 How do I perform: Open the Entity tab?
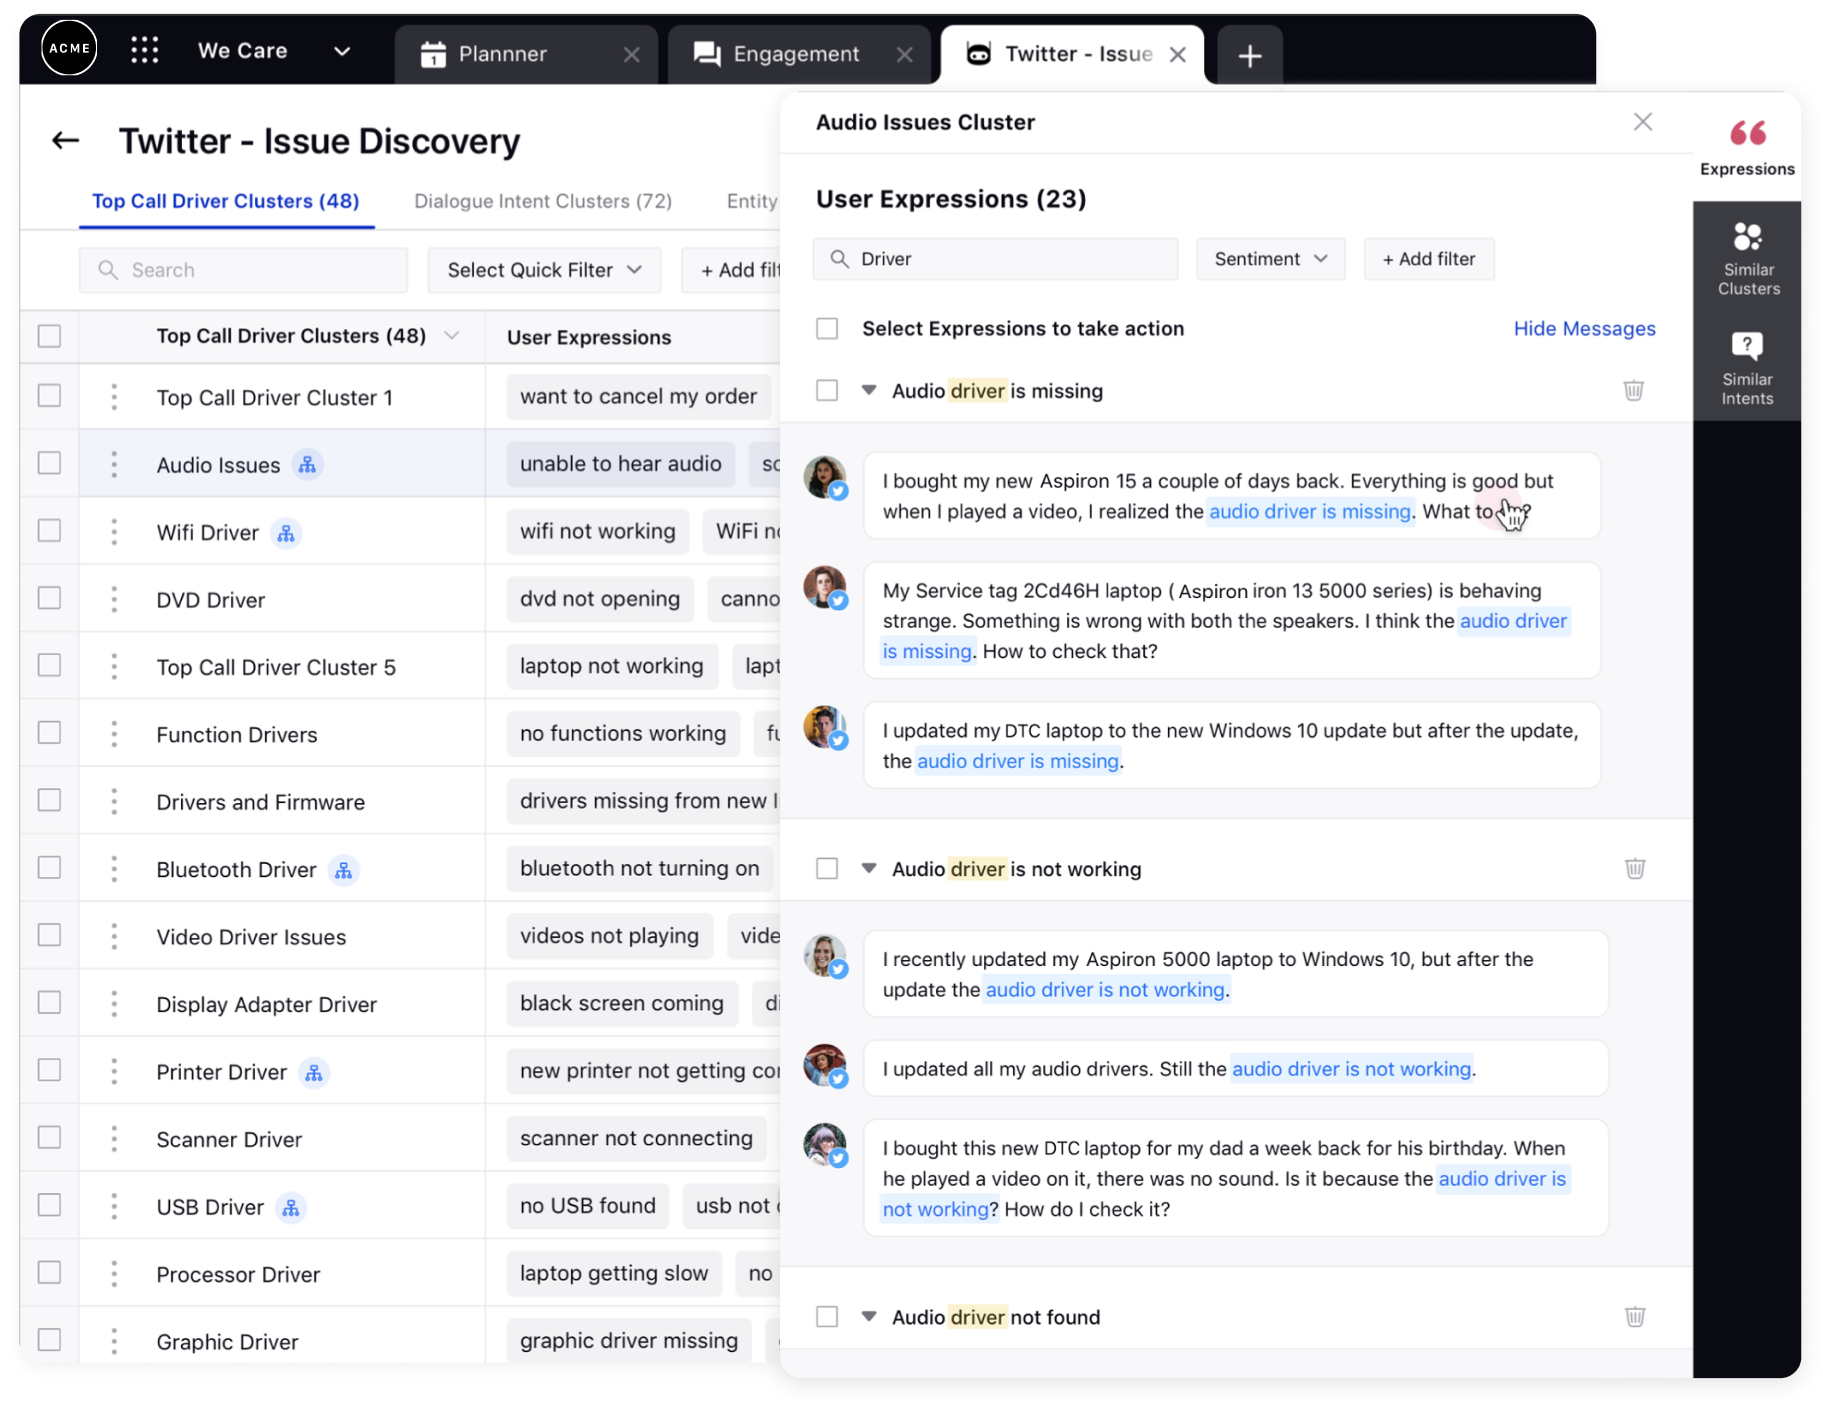pos(752,201)
